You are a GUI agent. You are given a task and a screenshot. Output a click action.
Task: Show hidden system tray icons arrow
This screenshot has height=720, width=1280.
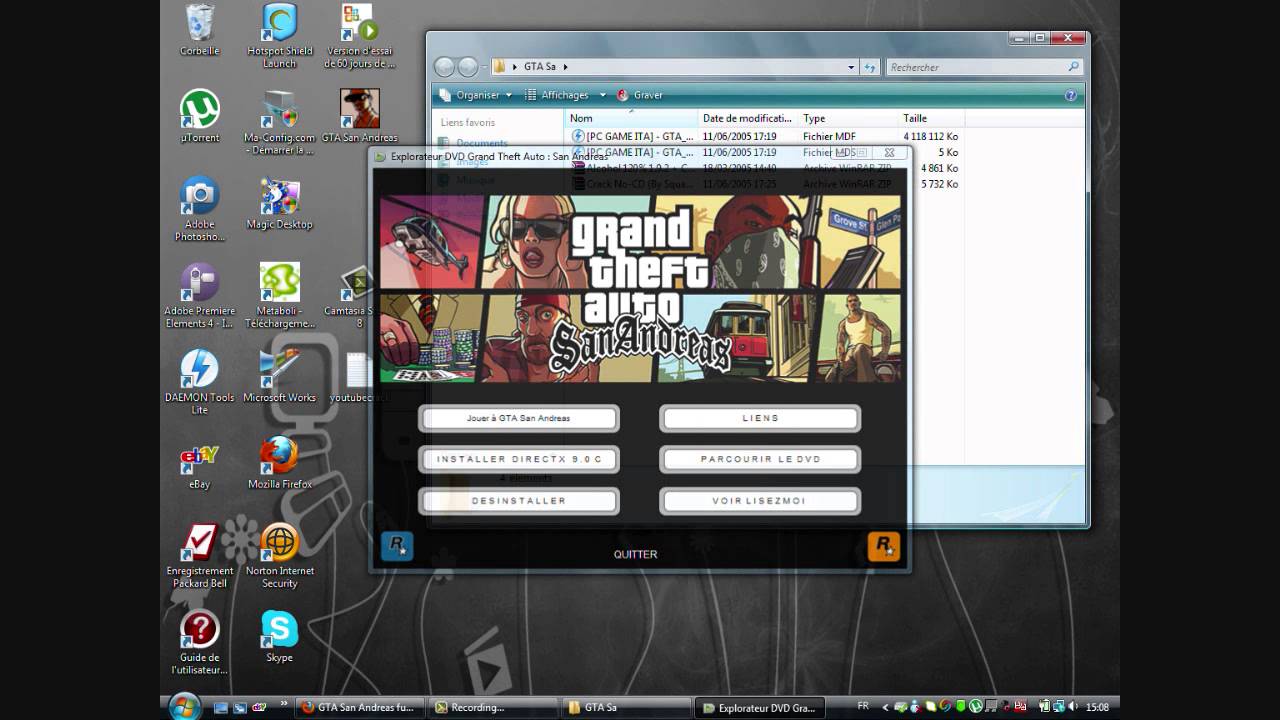pos(885,707)
